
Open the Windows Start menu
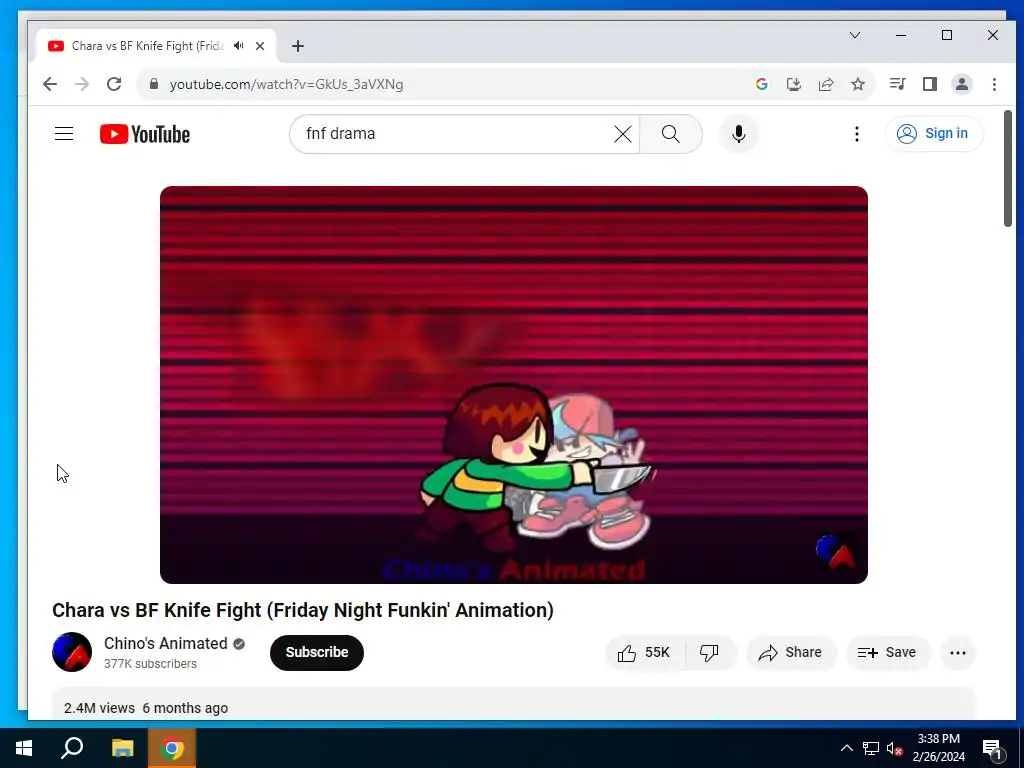[x=24, y=748]
